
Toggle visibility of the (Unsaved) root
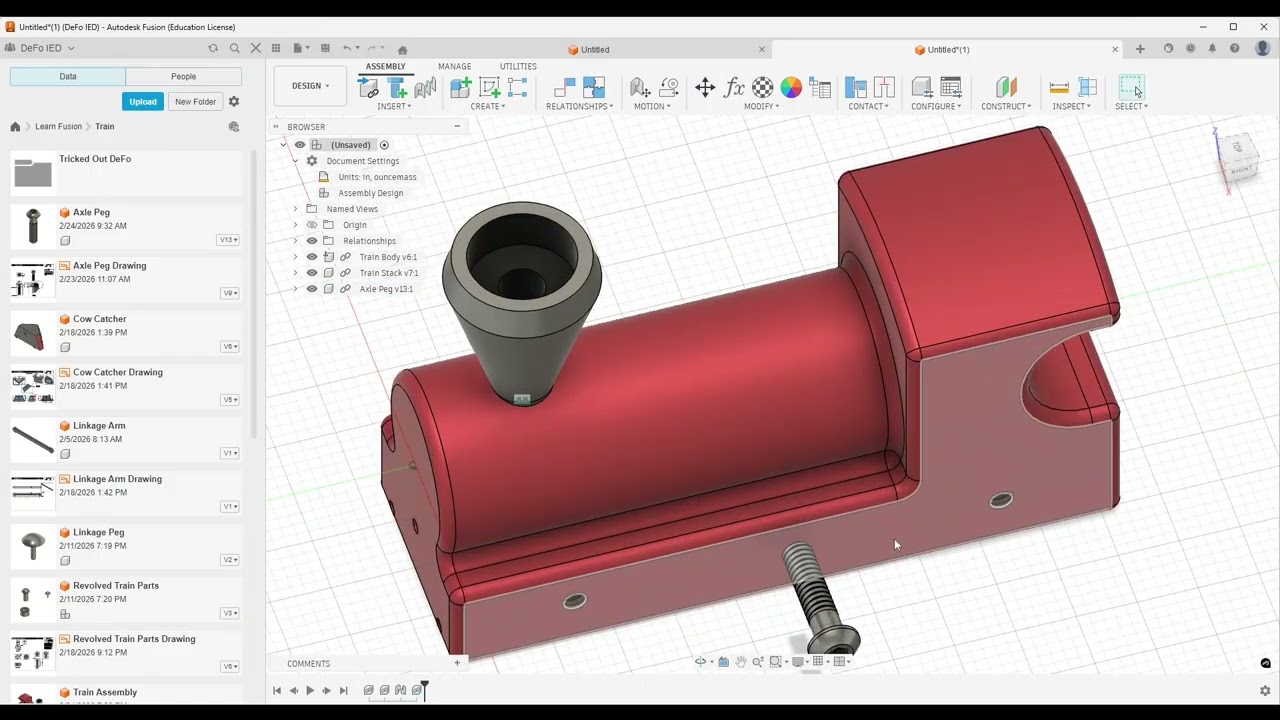(300, 145)
